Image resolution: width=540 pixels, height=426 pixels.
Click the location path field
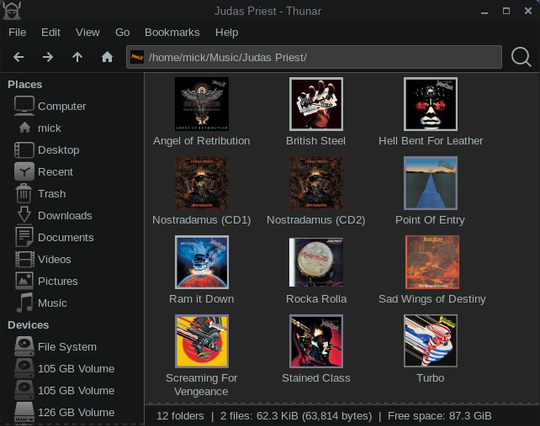[x=314, y=57]
